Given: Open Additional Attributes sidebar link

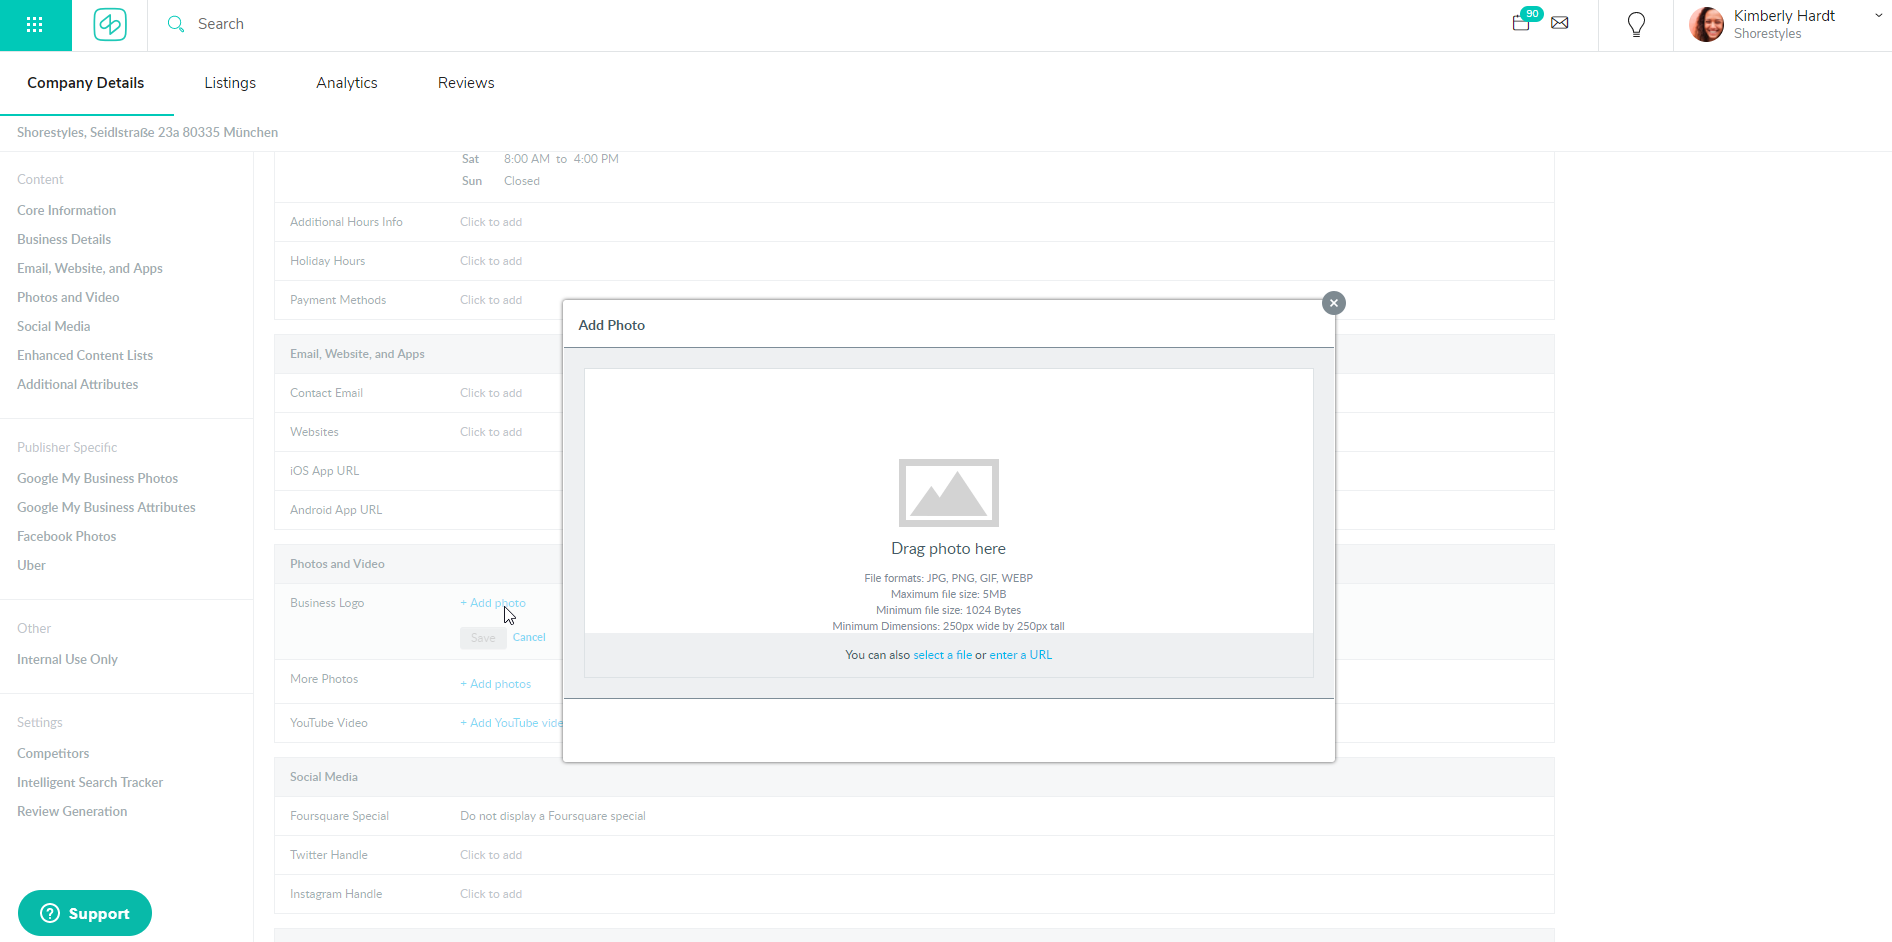Looking at the screenshot, I should (x=77, y=384).
